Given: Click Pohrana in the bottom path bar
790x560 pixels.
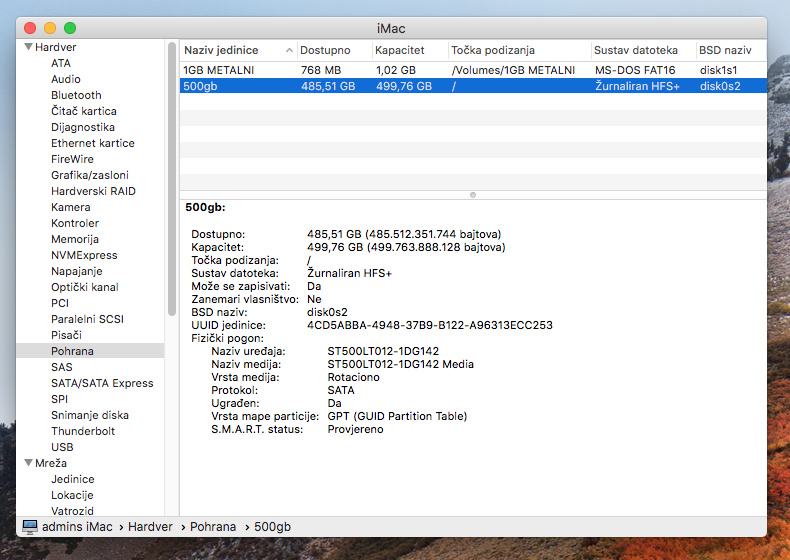Looking at the screenshot, I should (214, 527).
